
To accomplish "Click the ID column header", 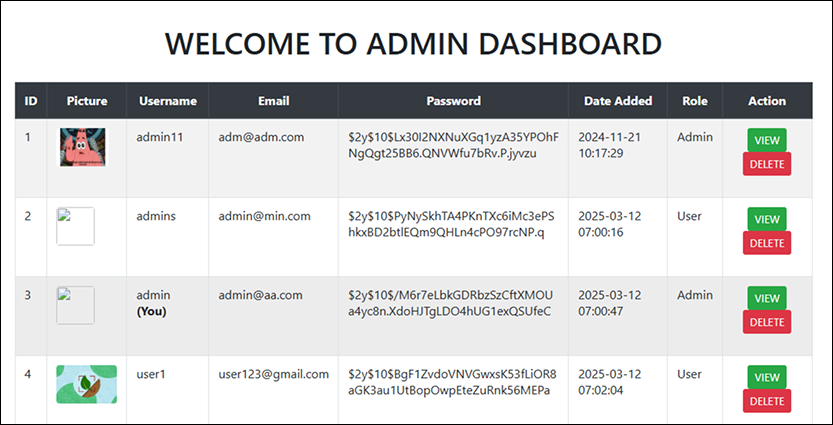I will click(x=31, y=101).
